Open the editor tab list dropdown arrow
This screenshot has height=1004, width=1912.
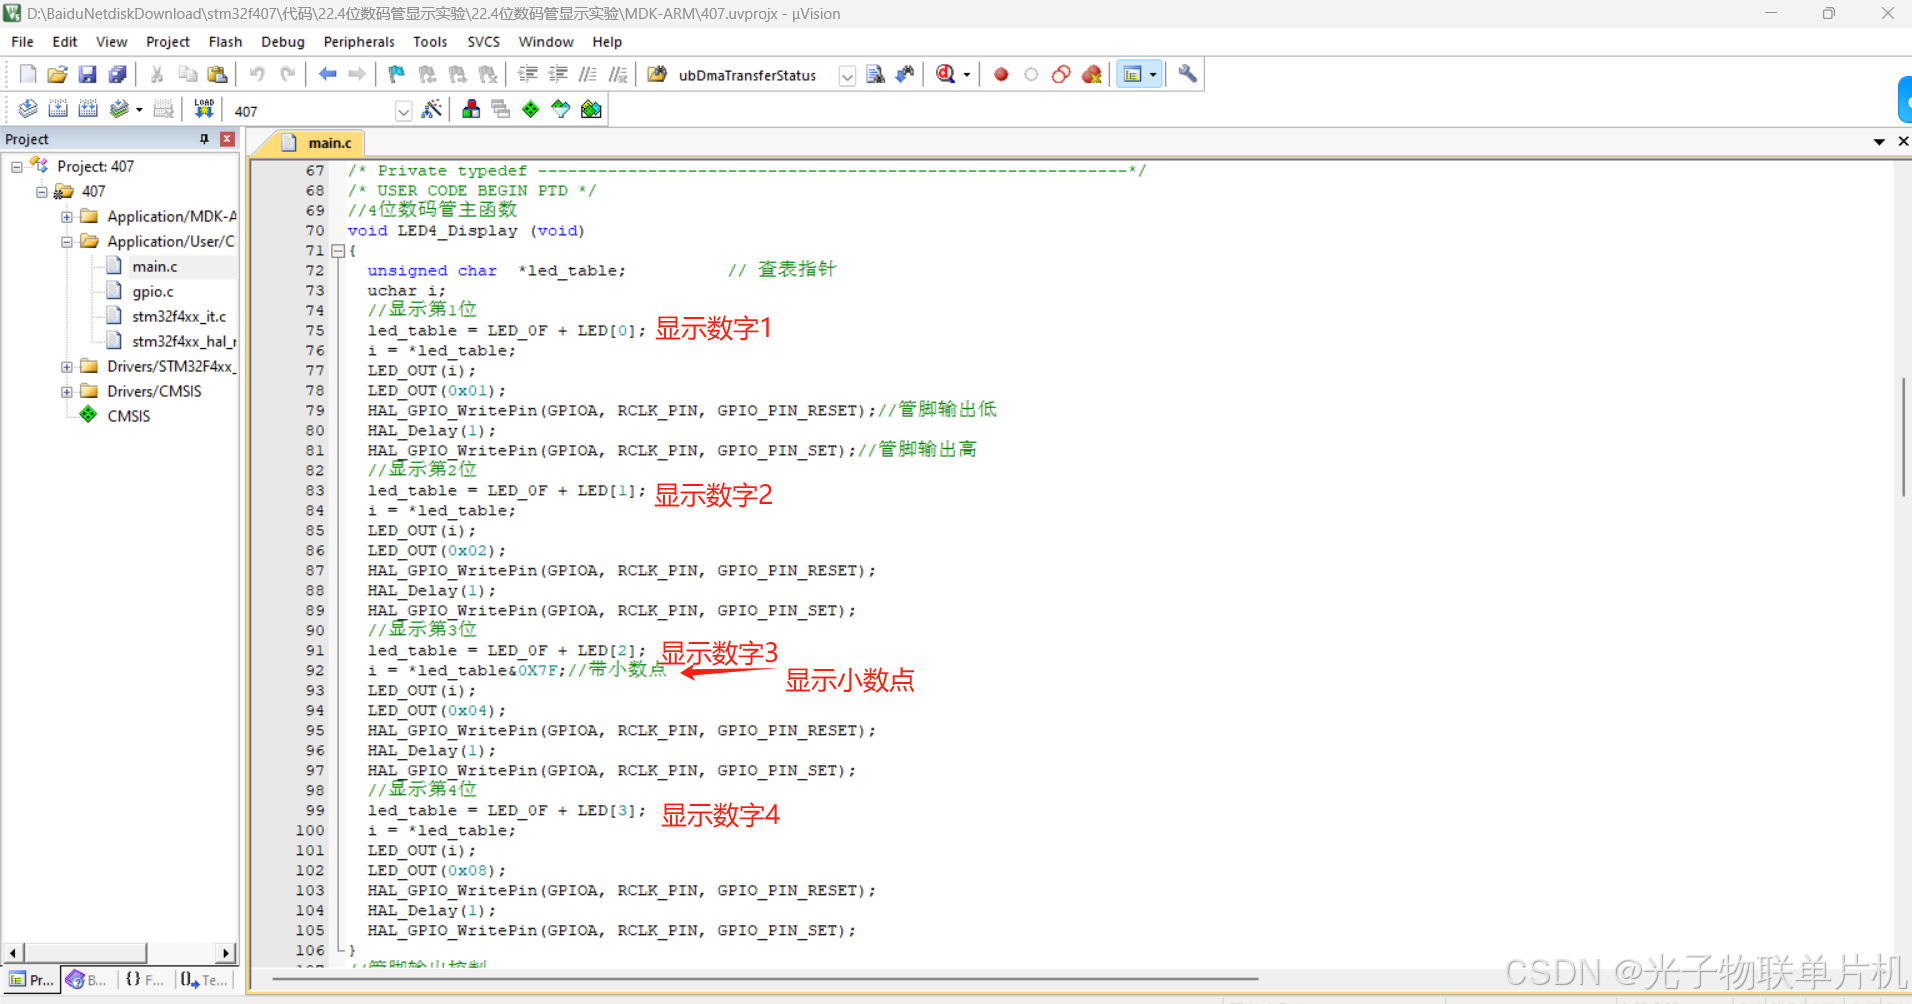point(1879,142)
